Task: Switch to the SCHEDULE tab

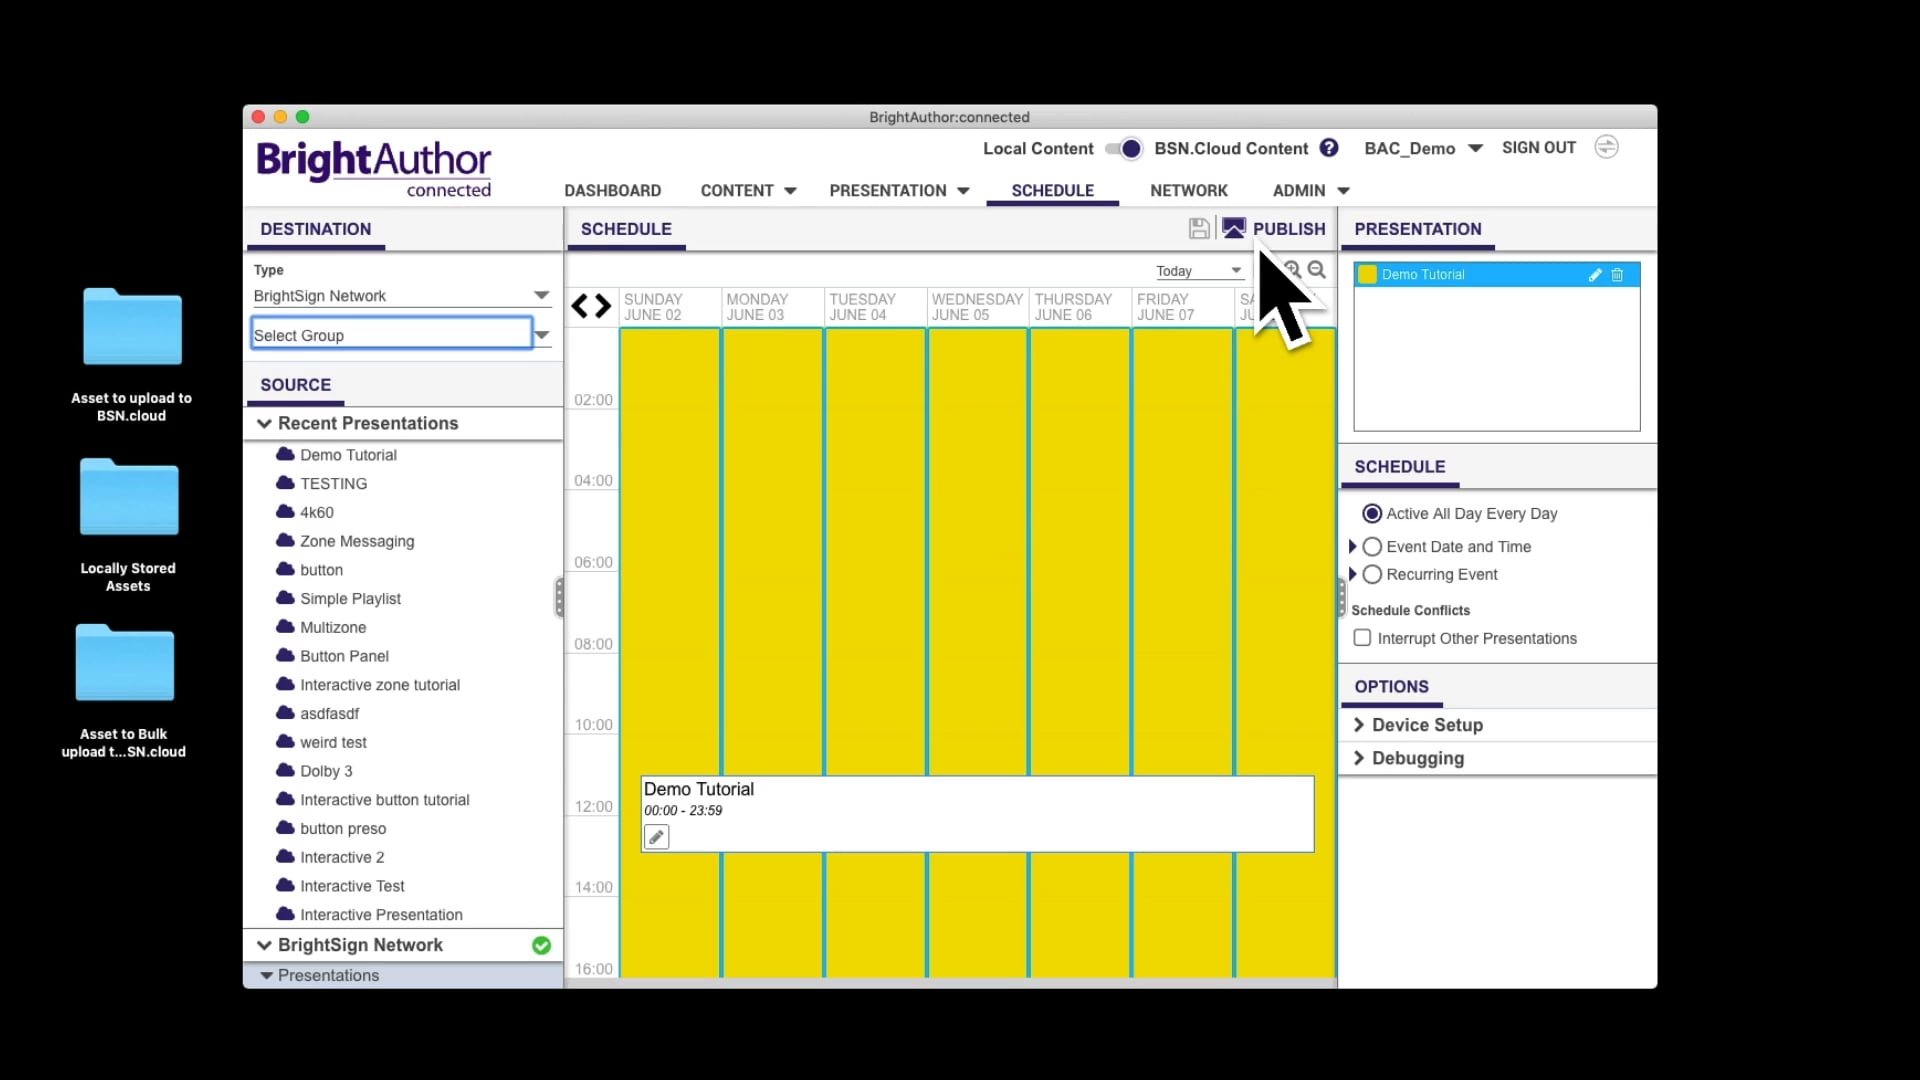Action: pos(1052,191)
